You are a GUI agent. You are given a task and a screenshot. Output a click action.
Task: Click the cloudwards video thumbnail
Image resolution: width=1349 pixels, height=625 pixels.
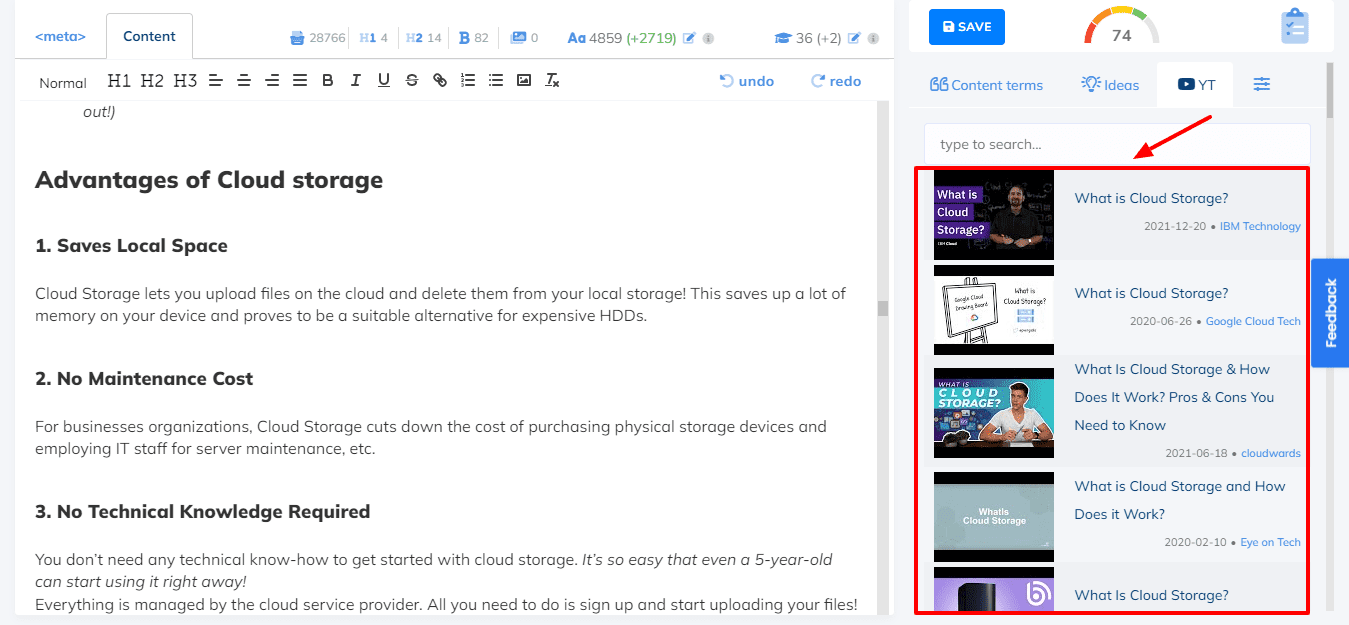(994, 413)
